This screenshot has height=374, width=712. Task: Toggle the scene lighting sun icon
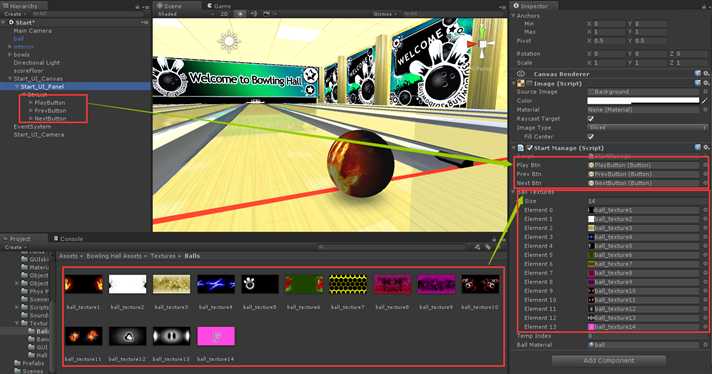click(x=241, y=14)
